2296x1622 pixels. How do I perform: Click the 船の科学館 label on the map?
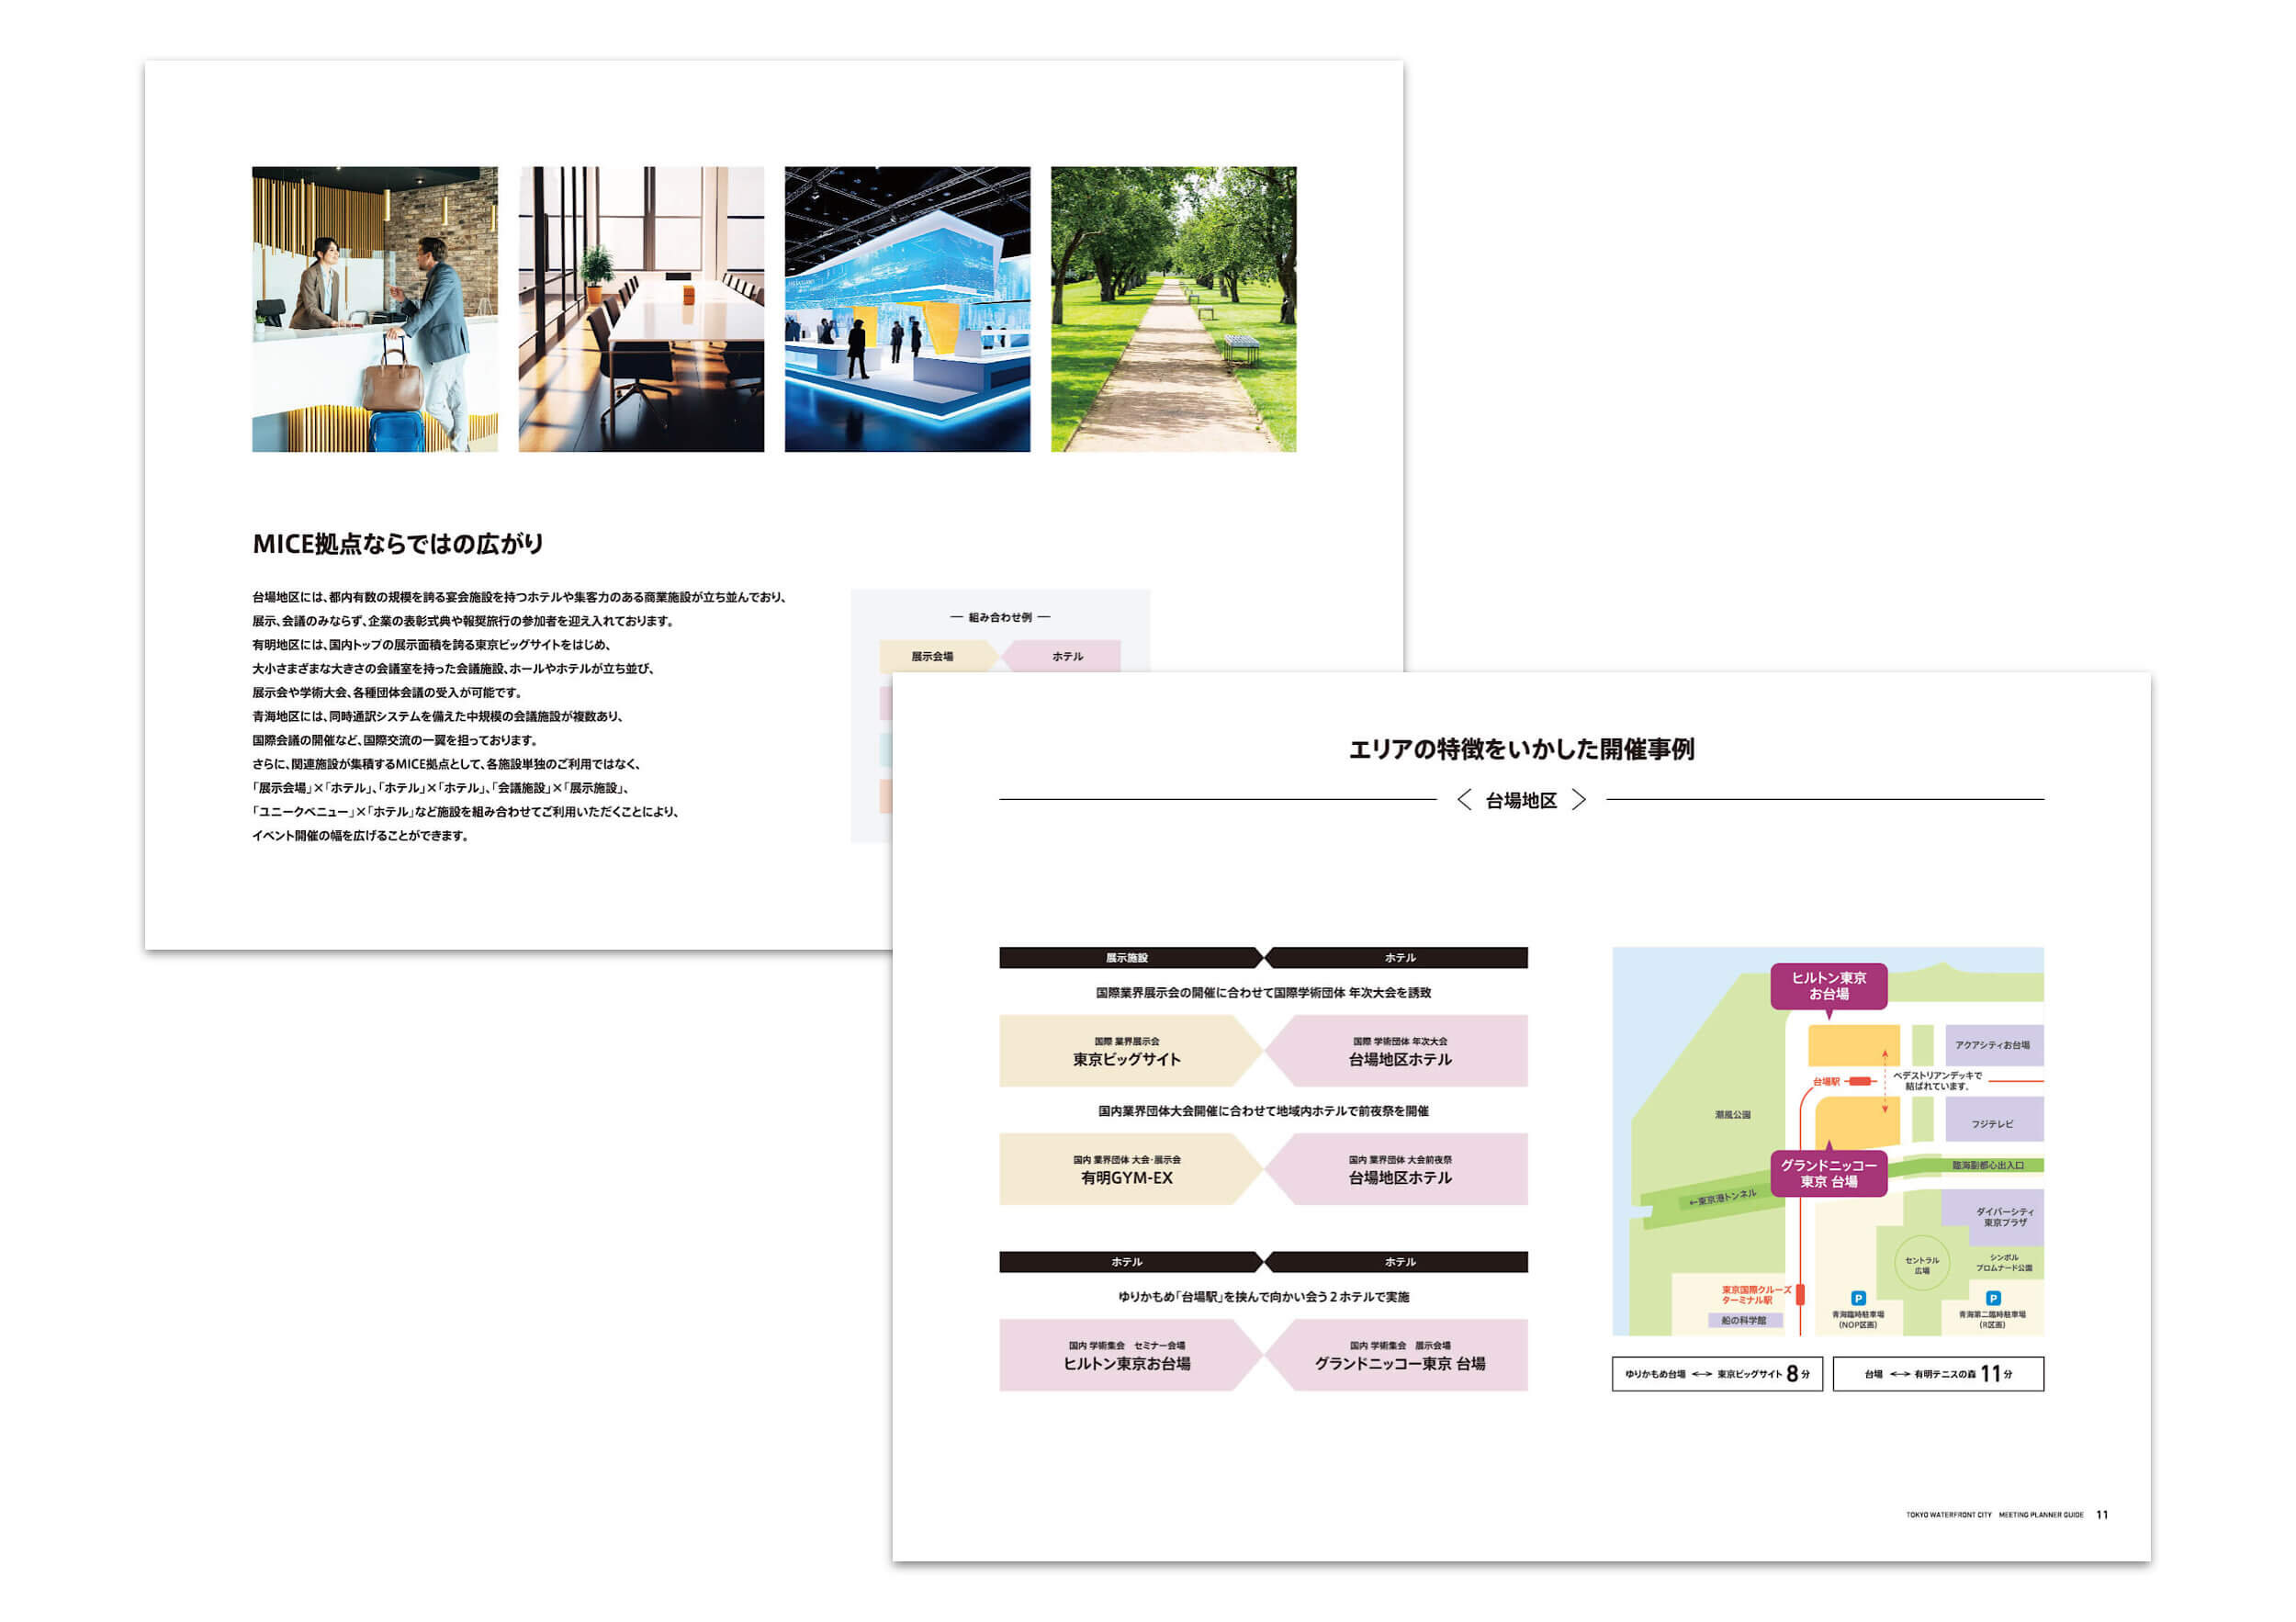coord(1744,1320)
